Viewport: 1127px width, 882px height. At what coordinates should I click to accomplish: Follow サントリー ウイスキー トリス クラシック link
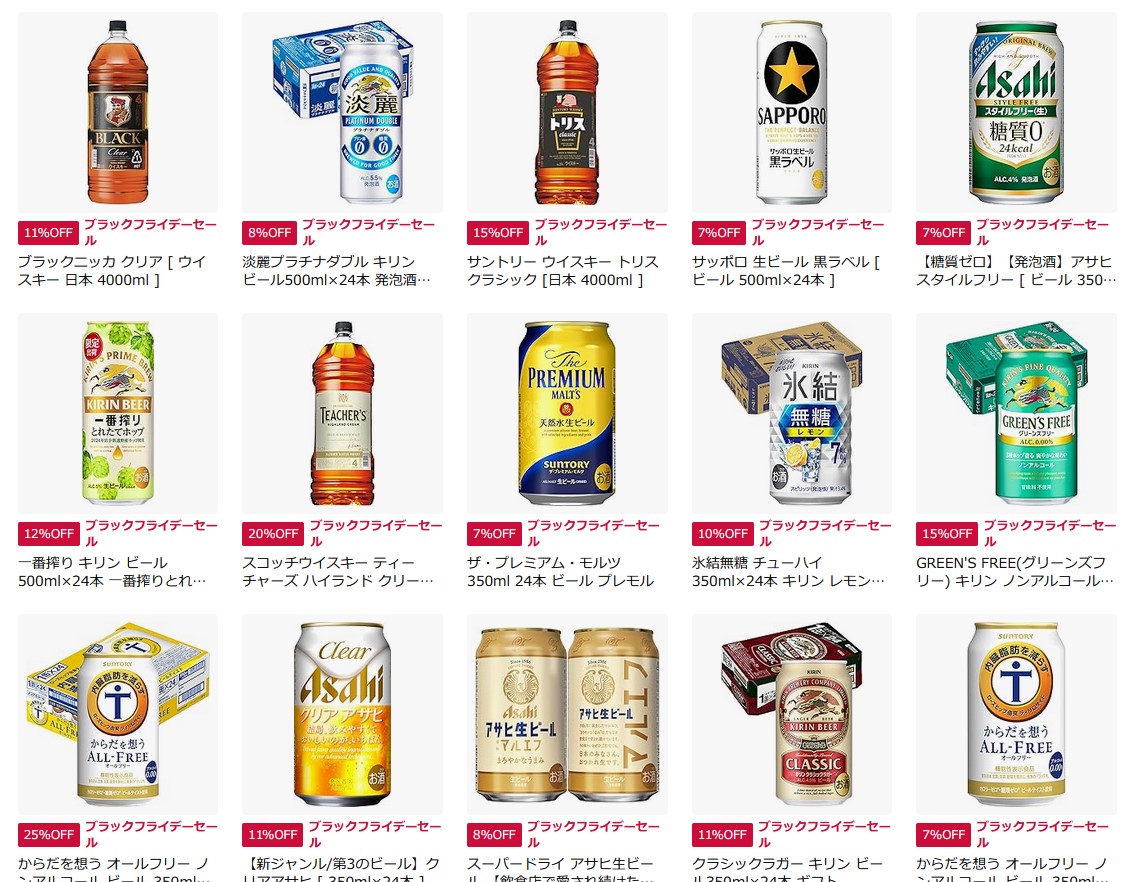(x=563, y=271)
